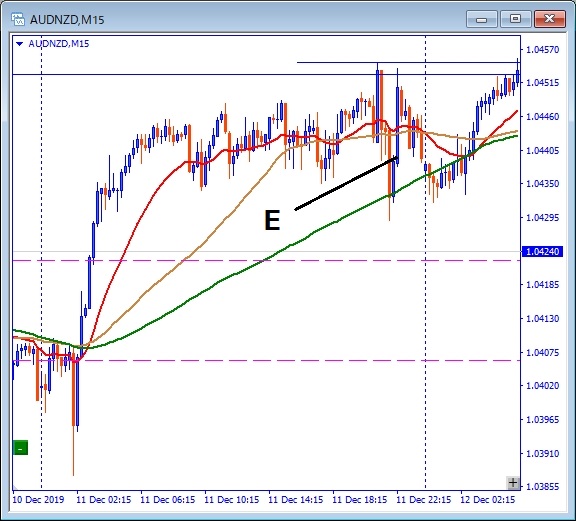Click the 10 Dec 2019 time label

[38, 500]
